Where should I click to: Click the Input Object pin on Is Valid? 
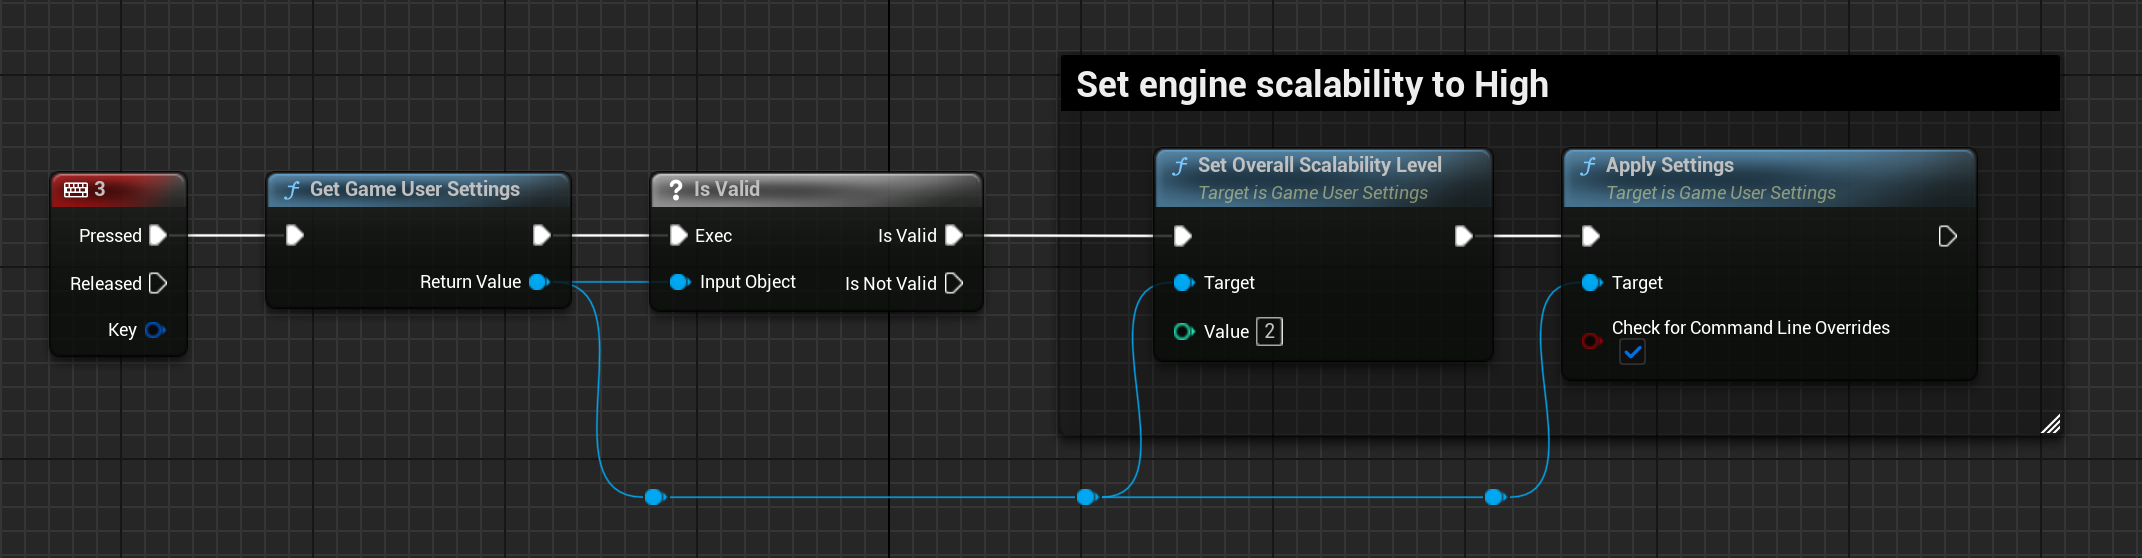click(x=680, y=282)
